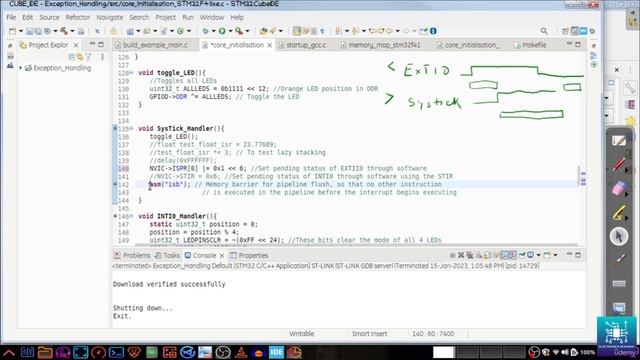
Task: Click the volume icon in system tray
Action: click(x=564, y=352)
